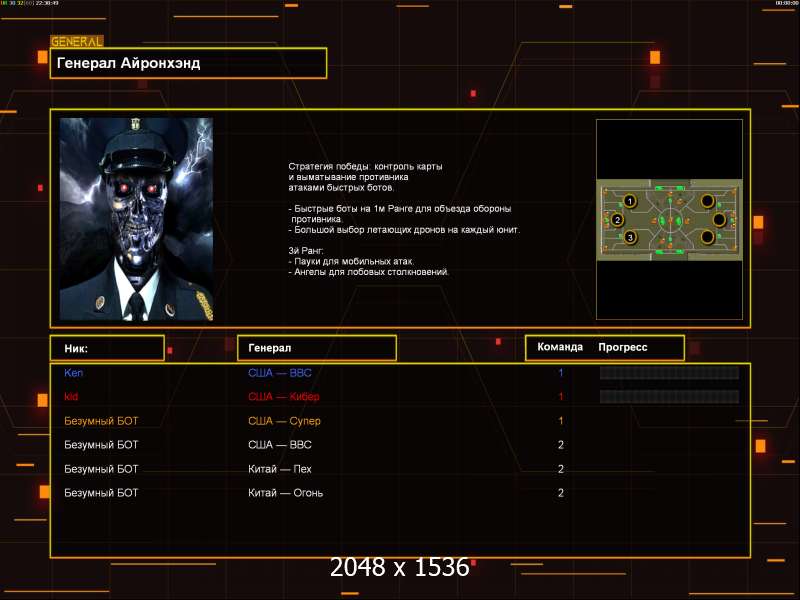The image size is (800, 600).
Task: Click the general 'Китай — Огонь'
Action: pos(285,493)
